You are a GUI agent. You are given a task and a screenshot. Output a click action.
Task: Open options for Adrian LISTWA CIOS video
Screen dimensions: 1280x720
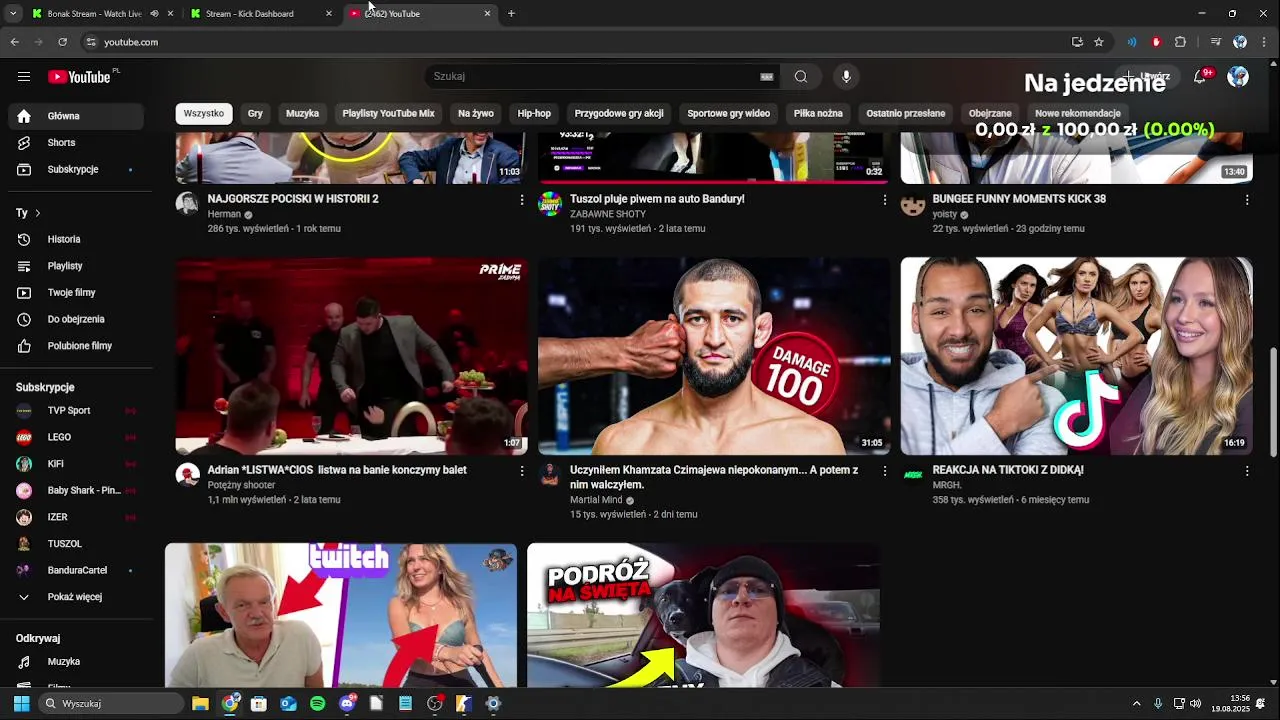(521, 471)
